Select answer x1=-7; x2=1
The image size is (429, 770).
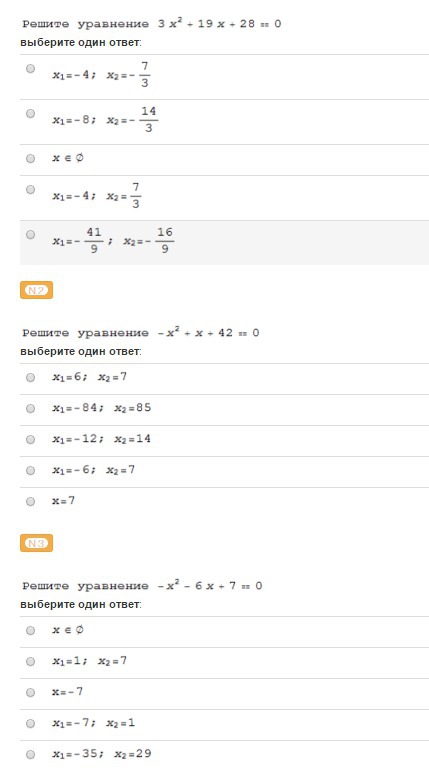pos(30,723)
